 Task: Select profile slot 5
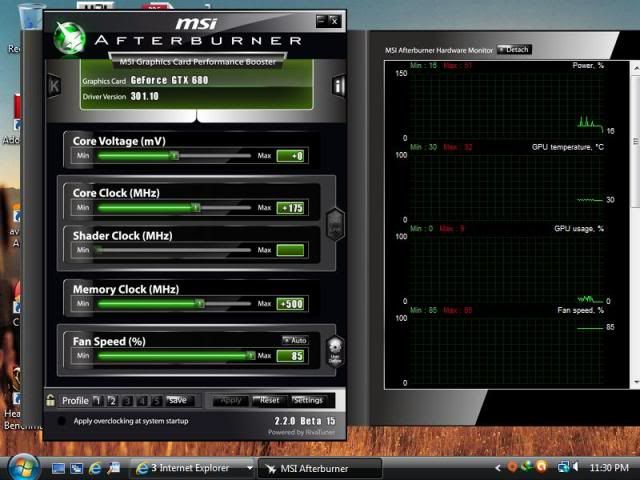coord(156,401)
